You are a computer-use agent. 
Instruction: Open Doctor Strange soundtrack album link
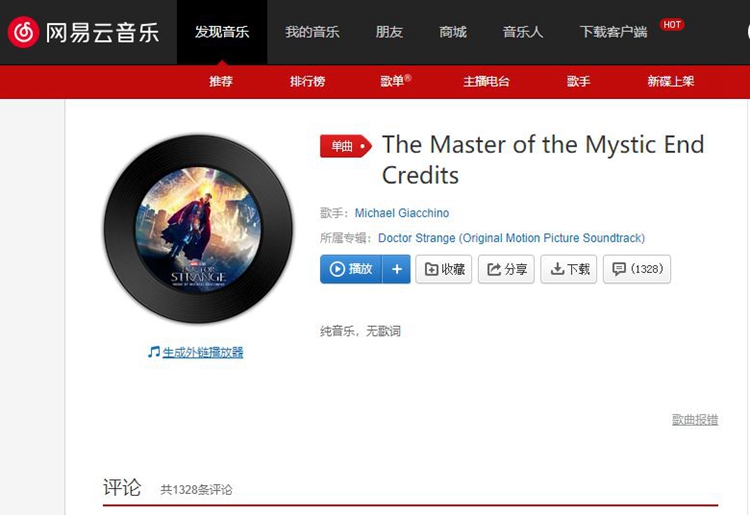coord(511,238)
